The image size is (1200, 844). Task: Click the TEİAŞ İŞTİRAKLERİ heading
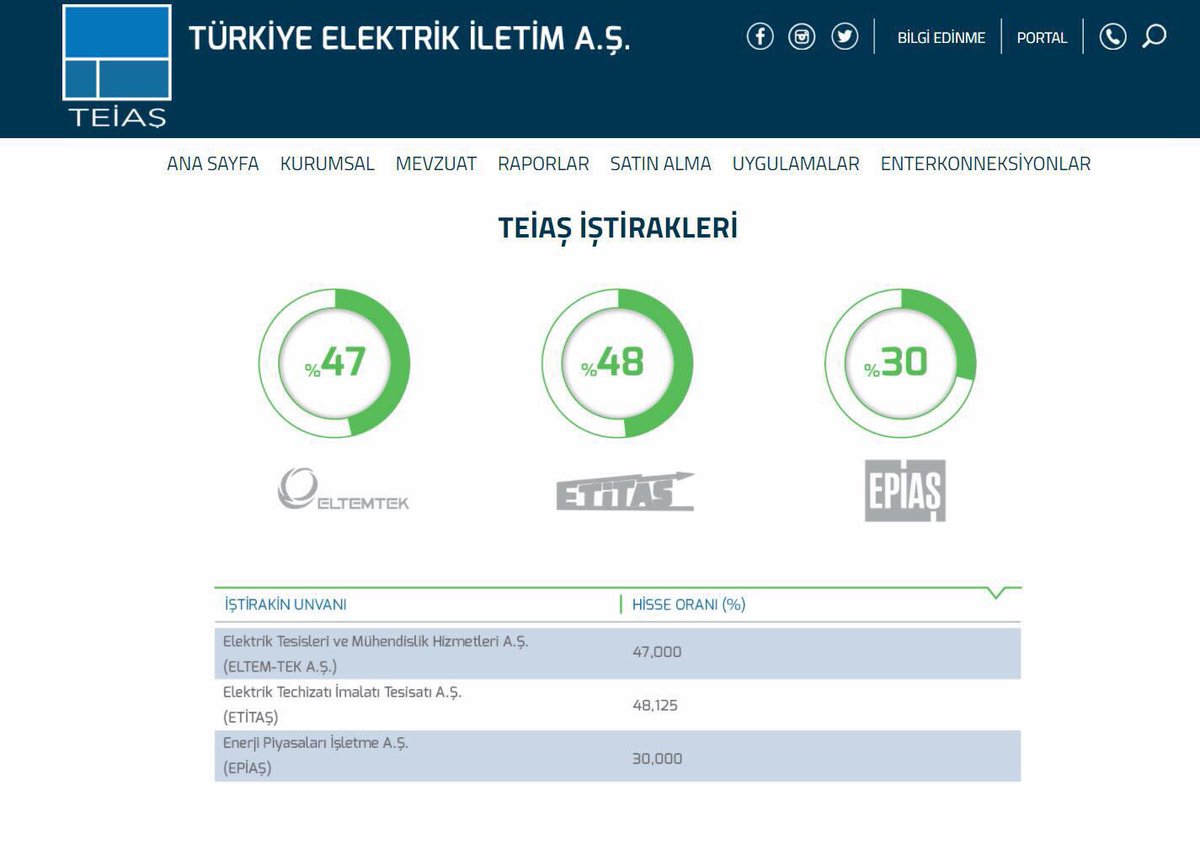tap(618, 228)
